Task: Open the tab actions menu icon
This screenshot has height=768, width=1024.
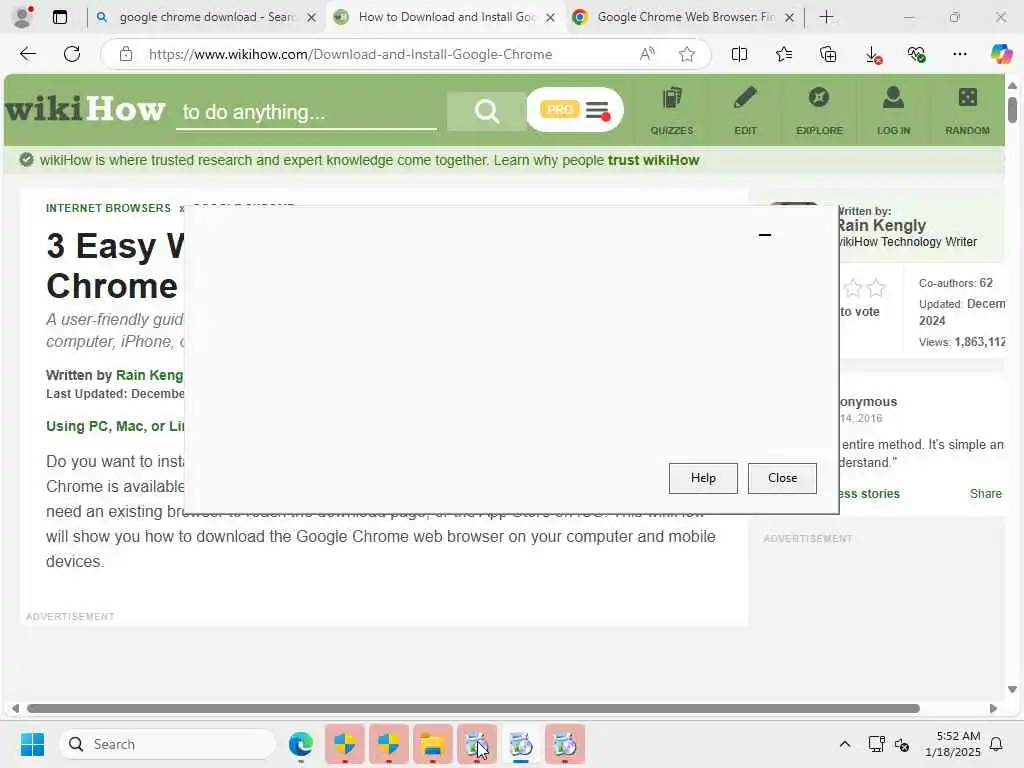Action: [x=59, y=17]
